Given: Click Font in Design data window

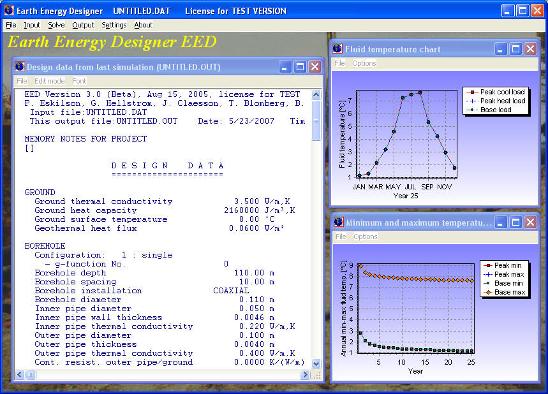Looking at the screenshot, I should [x=79, y=81].
